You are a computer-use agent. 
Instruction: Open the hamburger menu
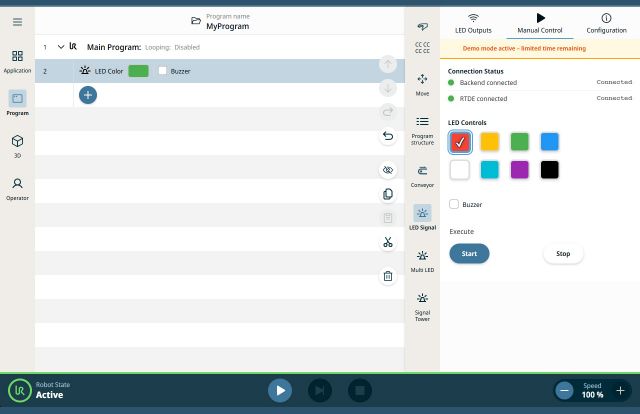click(17, 22)
